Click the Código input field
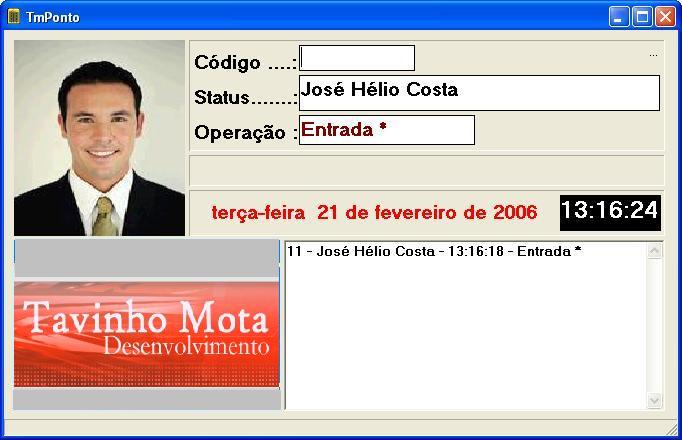 point(357,58)
